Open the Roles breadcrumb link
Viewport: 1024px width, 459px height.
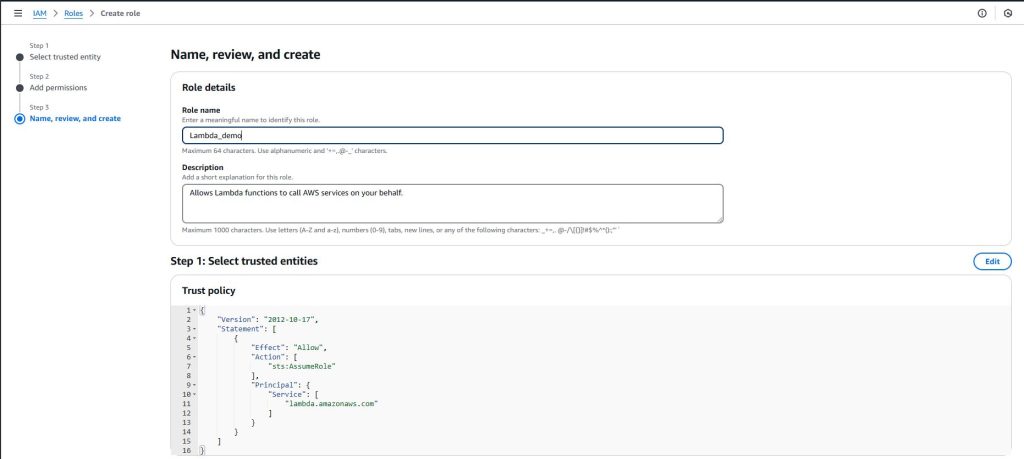click(73, 13)
